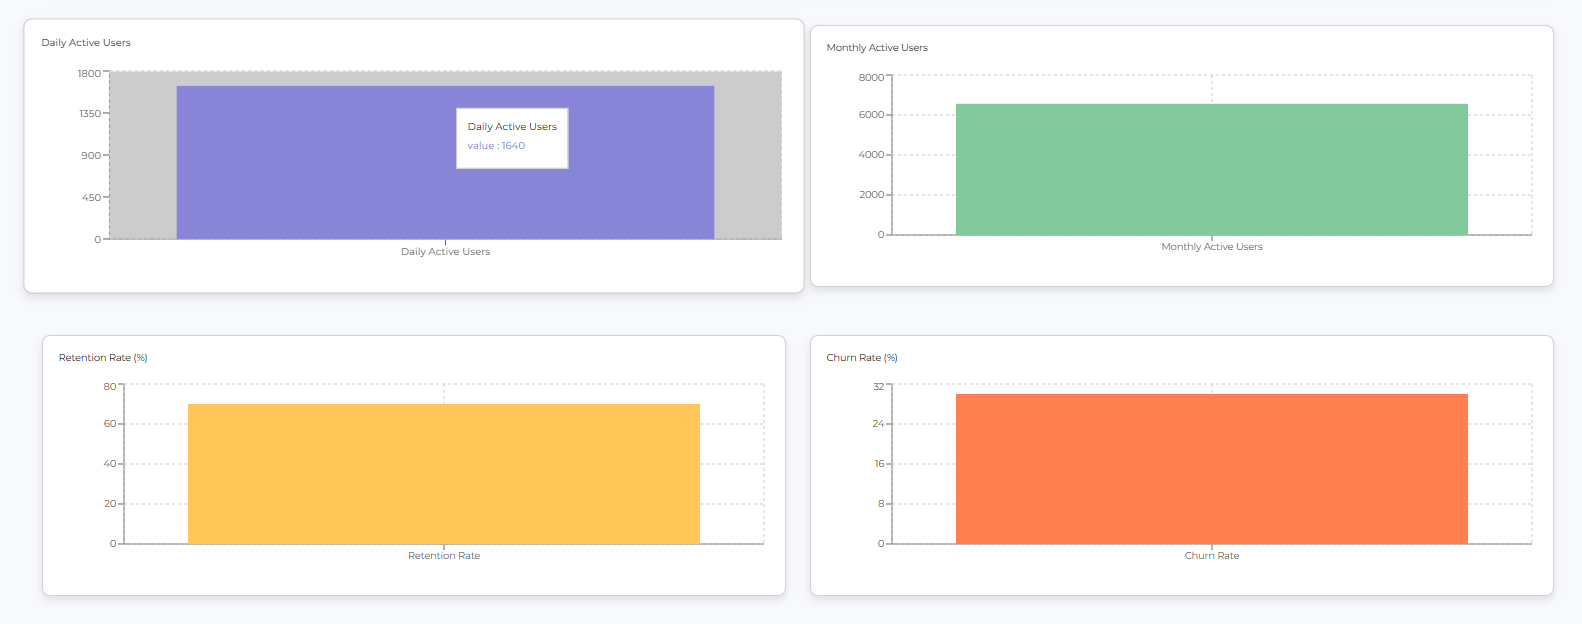The height and width of the screenshot is (624, 1582).
Task: Click the yellow Retention Rate bar
Action: (443, 474)
